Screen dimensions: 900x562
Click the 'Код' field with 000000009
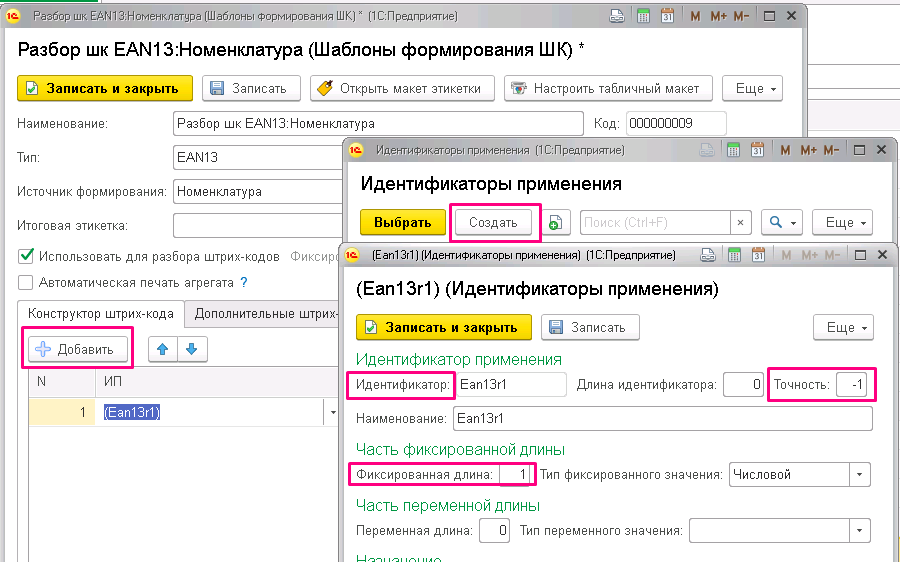(676, 123)
